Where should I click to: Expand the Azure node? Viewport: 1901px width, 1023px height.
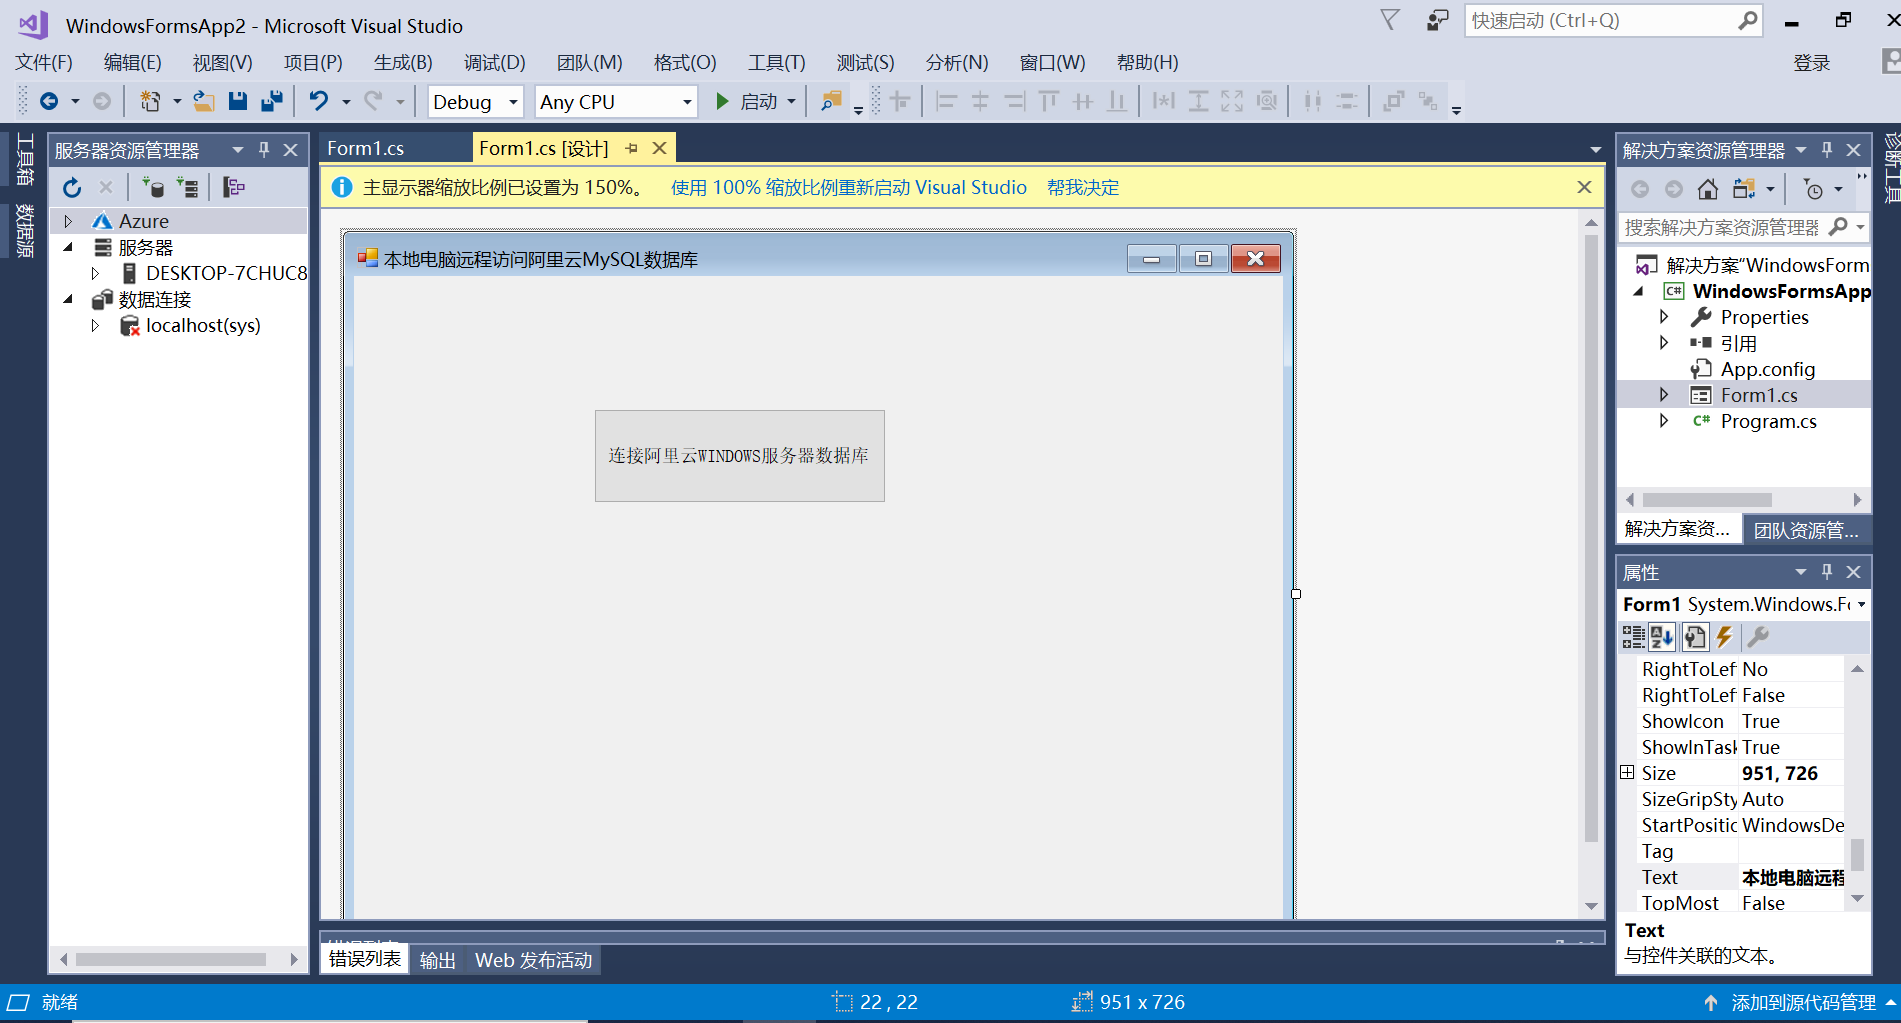[x=68, y=221]
